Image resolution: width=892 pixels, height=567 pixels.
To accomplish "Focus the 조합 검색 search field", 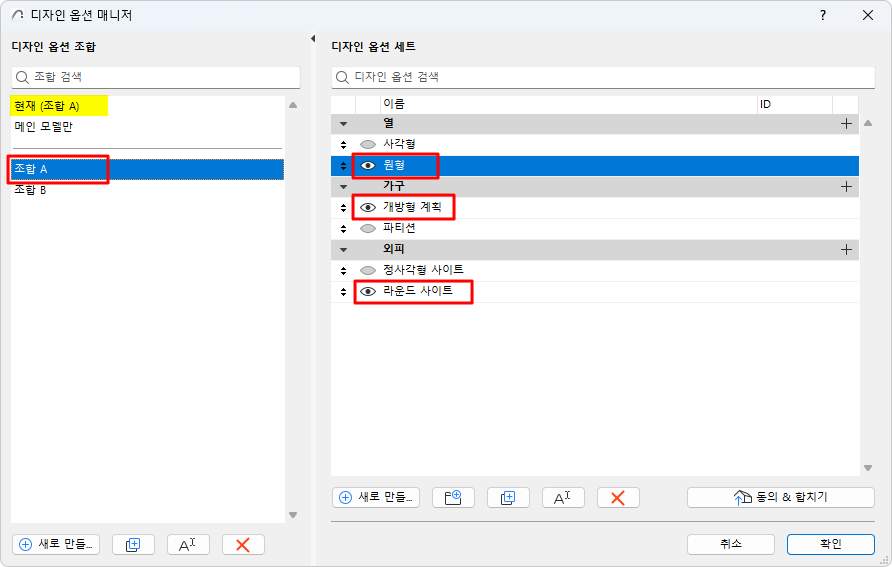I will [x=156, y=77].
